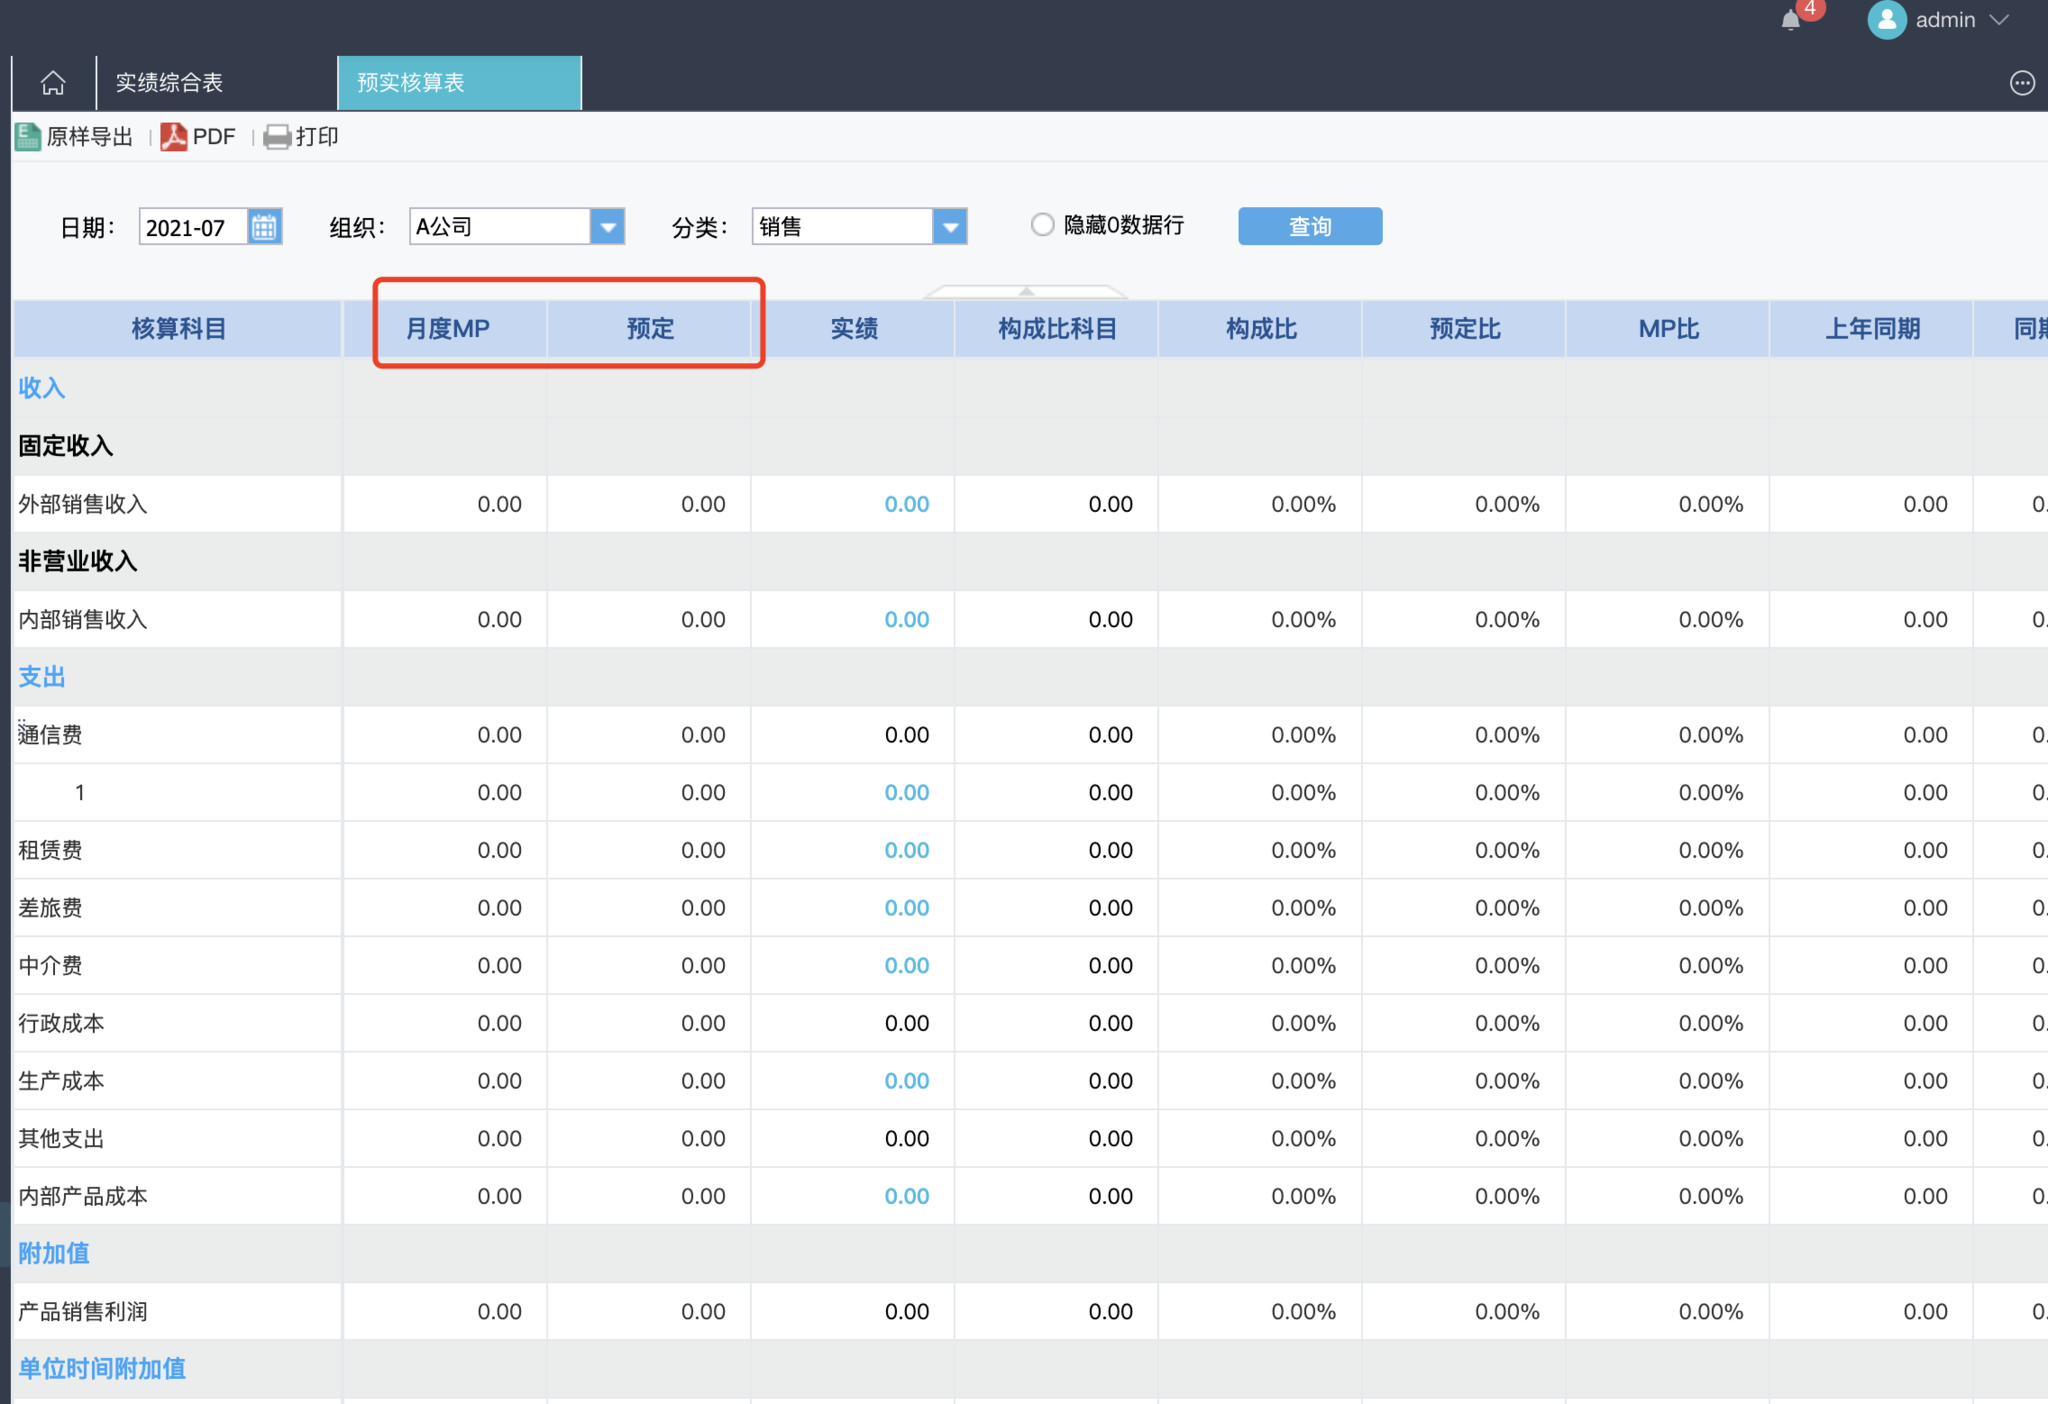This screenshot has width=2048, height=1404.
Task: Click the blue 0.00 value in the 外部销售收入 row
Action: [x=906, y=504]
